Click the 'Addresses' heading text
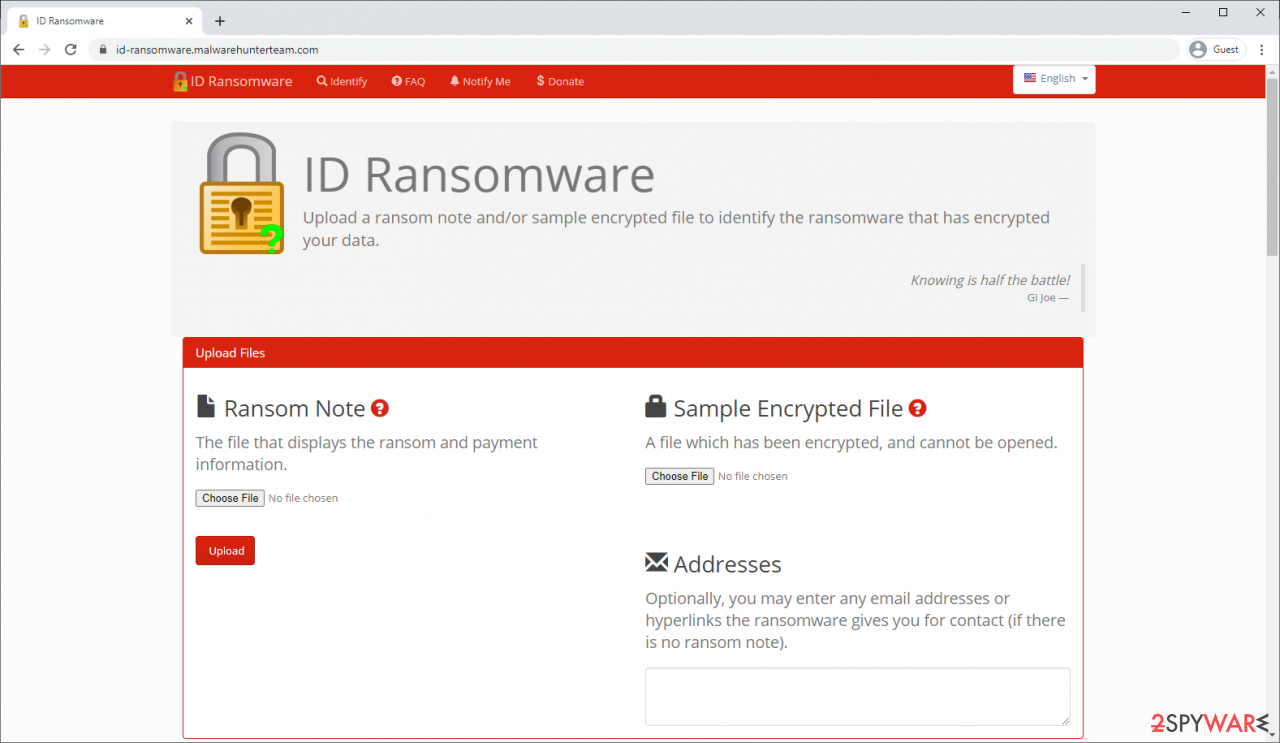Image resolution: width=1280 pixels, height=743 pixels. (727, 564)
